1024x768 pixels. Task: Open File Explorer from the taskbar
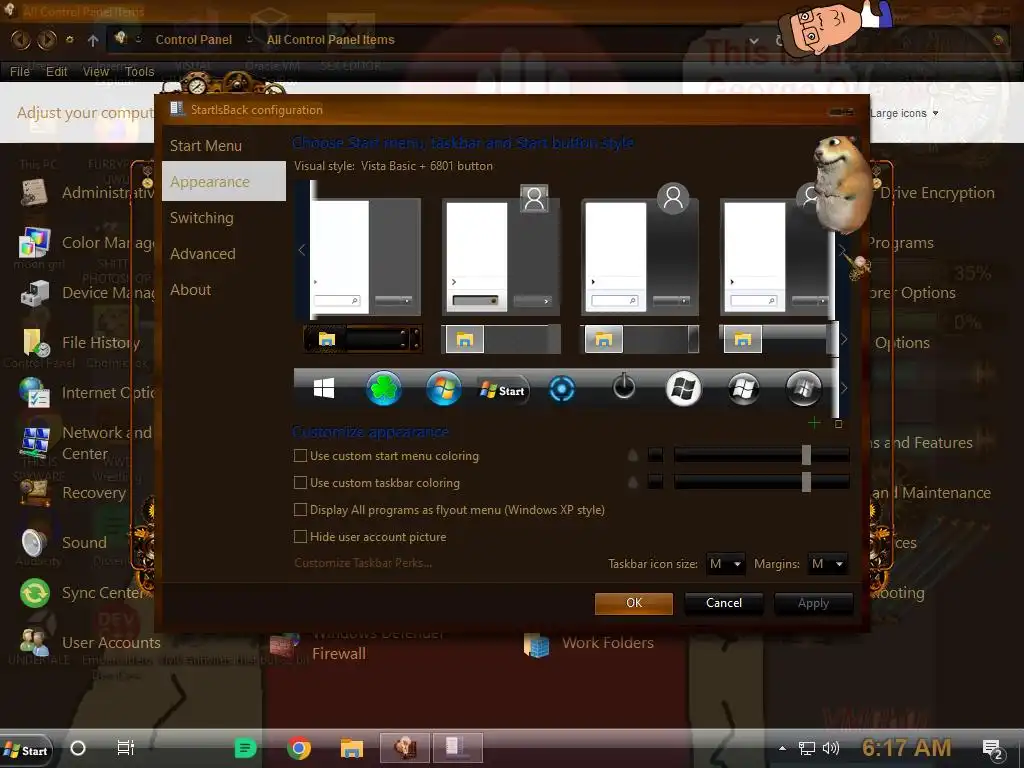(351, 748)
